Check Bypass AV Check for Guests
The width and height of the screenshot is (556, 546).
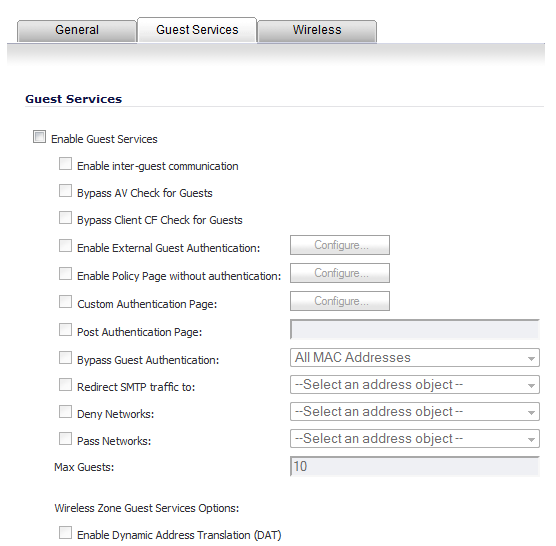[x=65, y=191]
